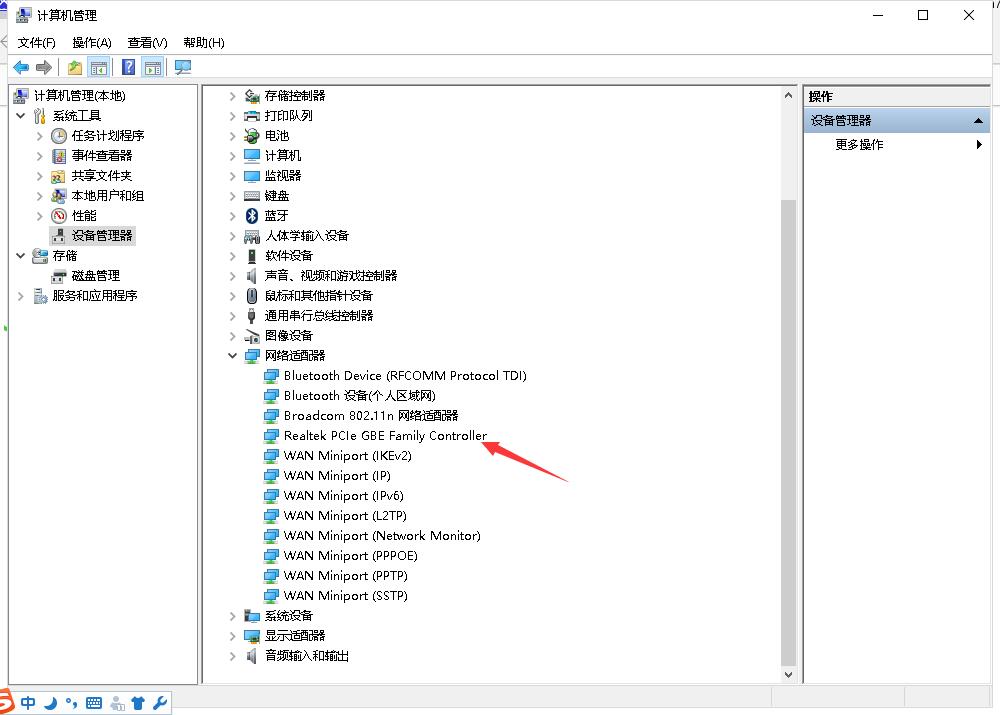Click the Task Scheduler clock icon
This screenshot has height=715, width=1000.
pos(59,136)
